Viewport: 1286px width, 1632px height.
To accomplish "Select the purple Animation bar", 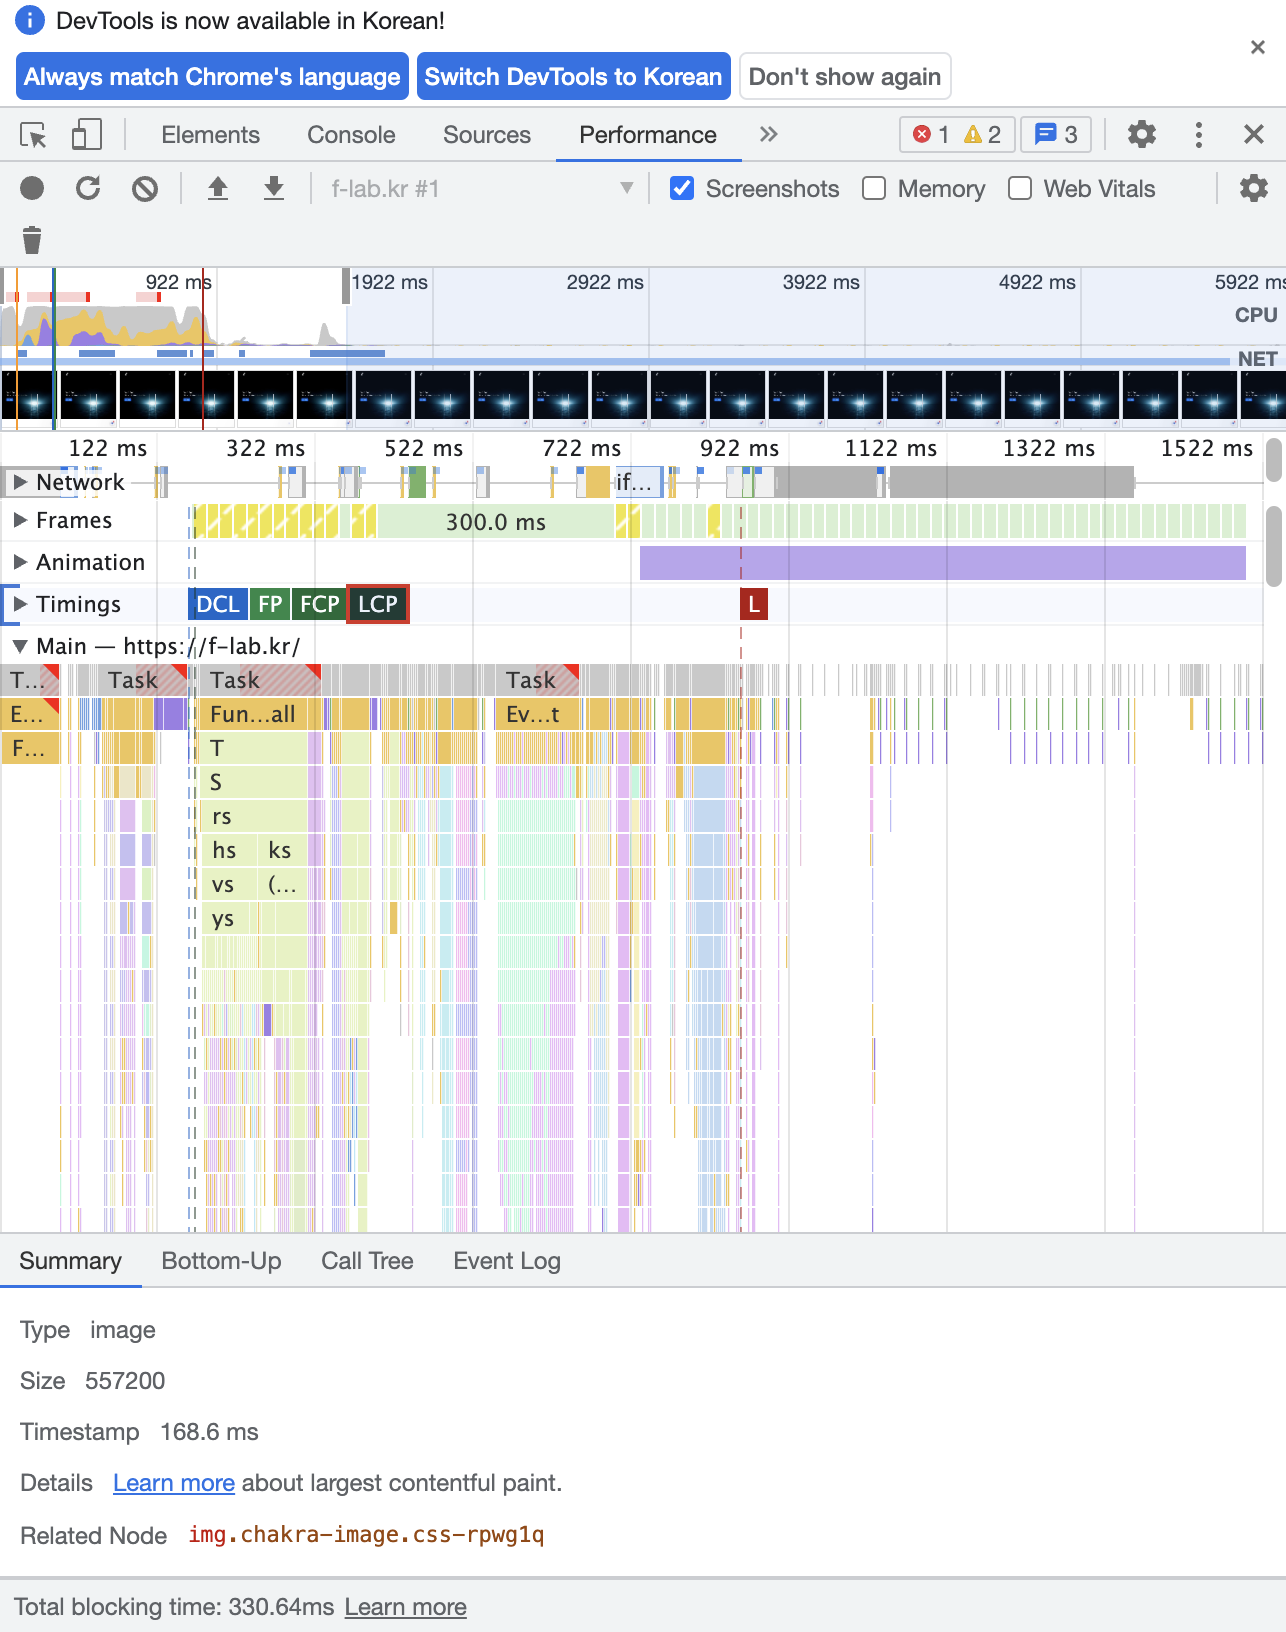I will click(x=942, y=562).
